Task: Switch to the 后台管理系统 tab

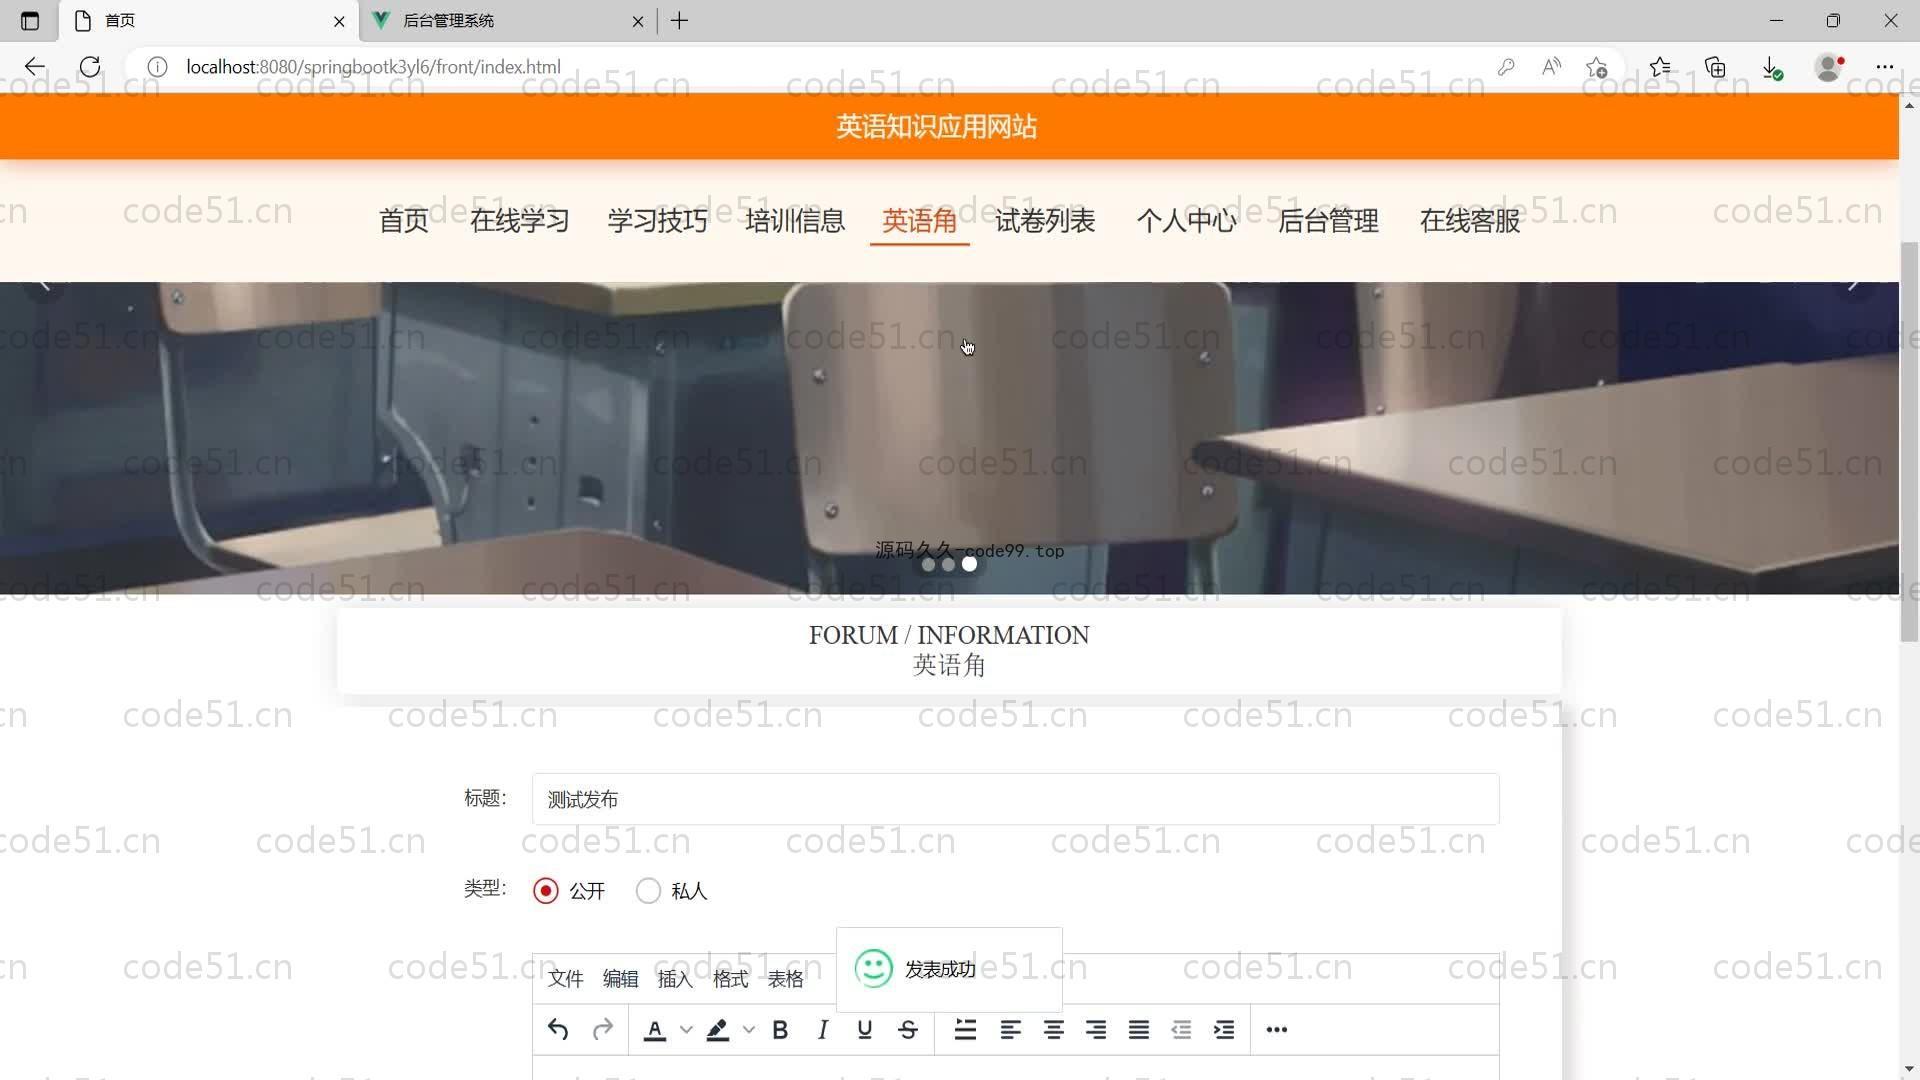Action: coord(510,20)
